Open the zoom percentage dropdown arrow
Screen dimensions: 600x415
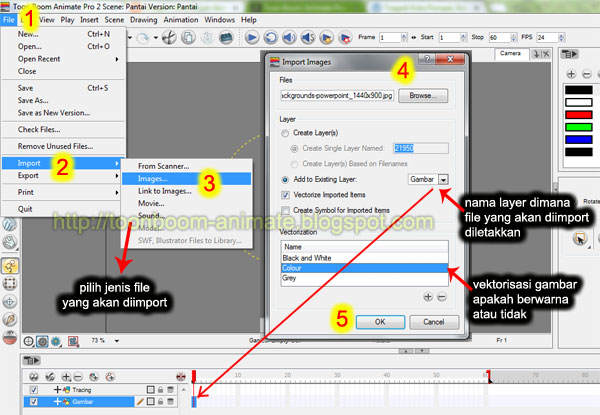click(117, 340)
